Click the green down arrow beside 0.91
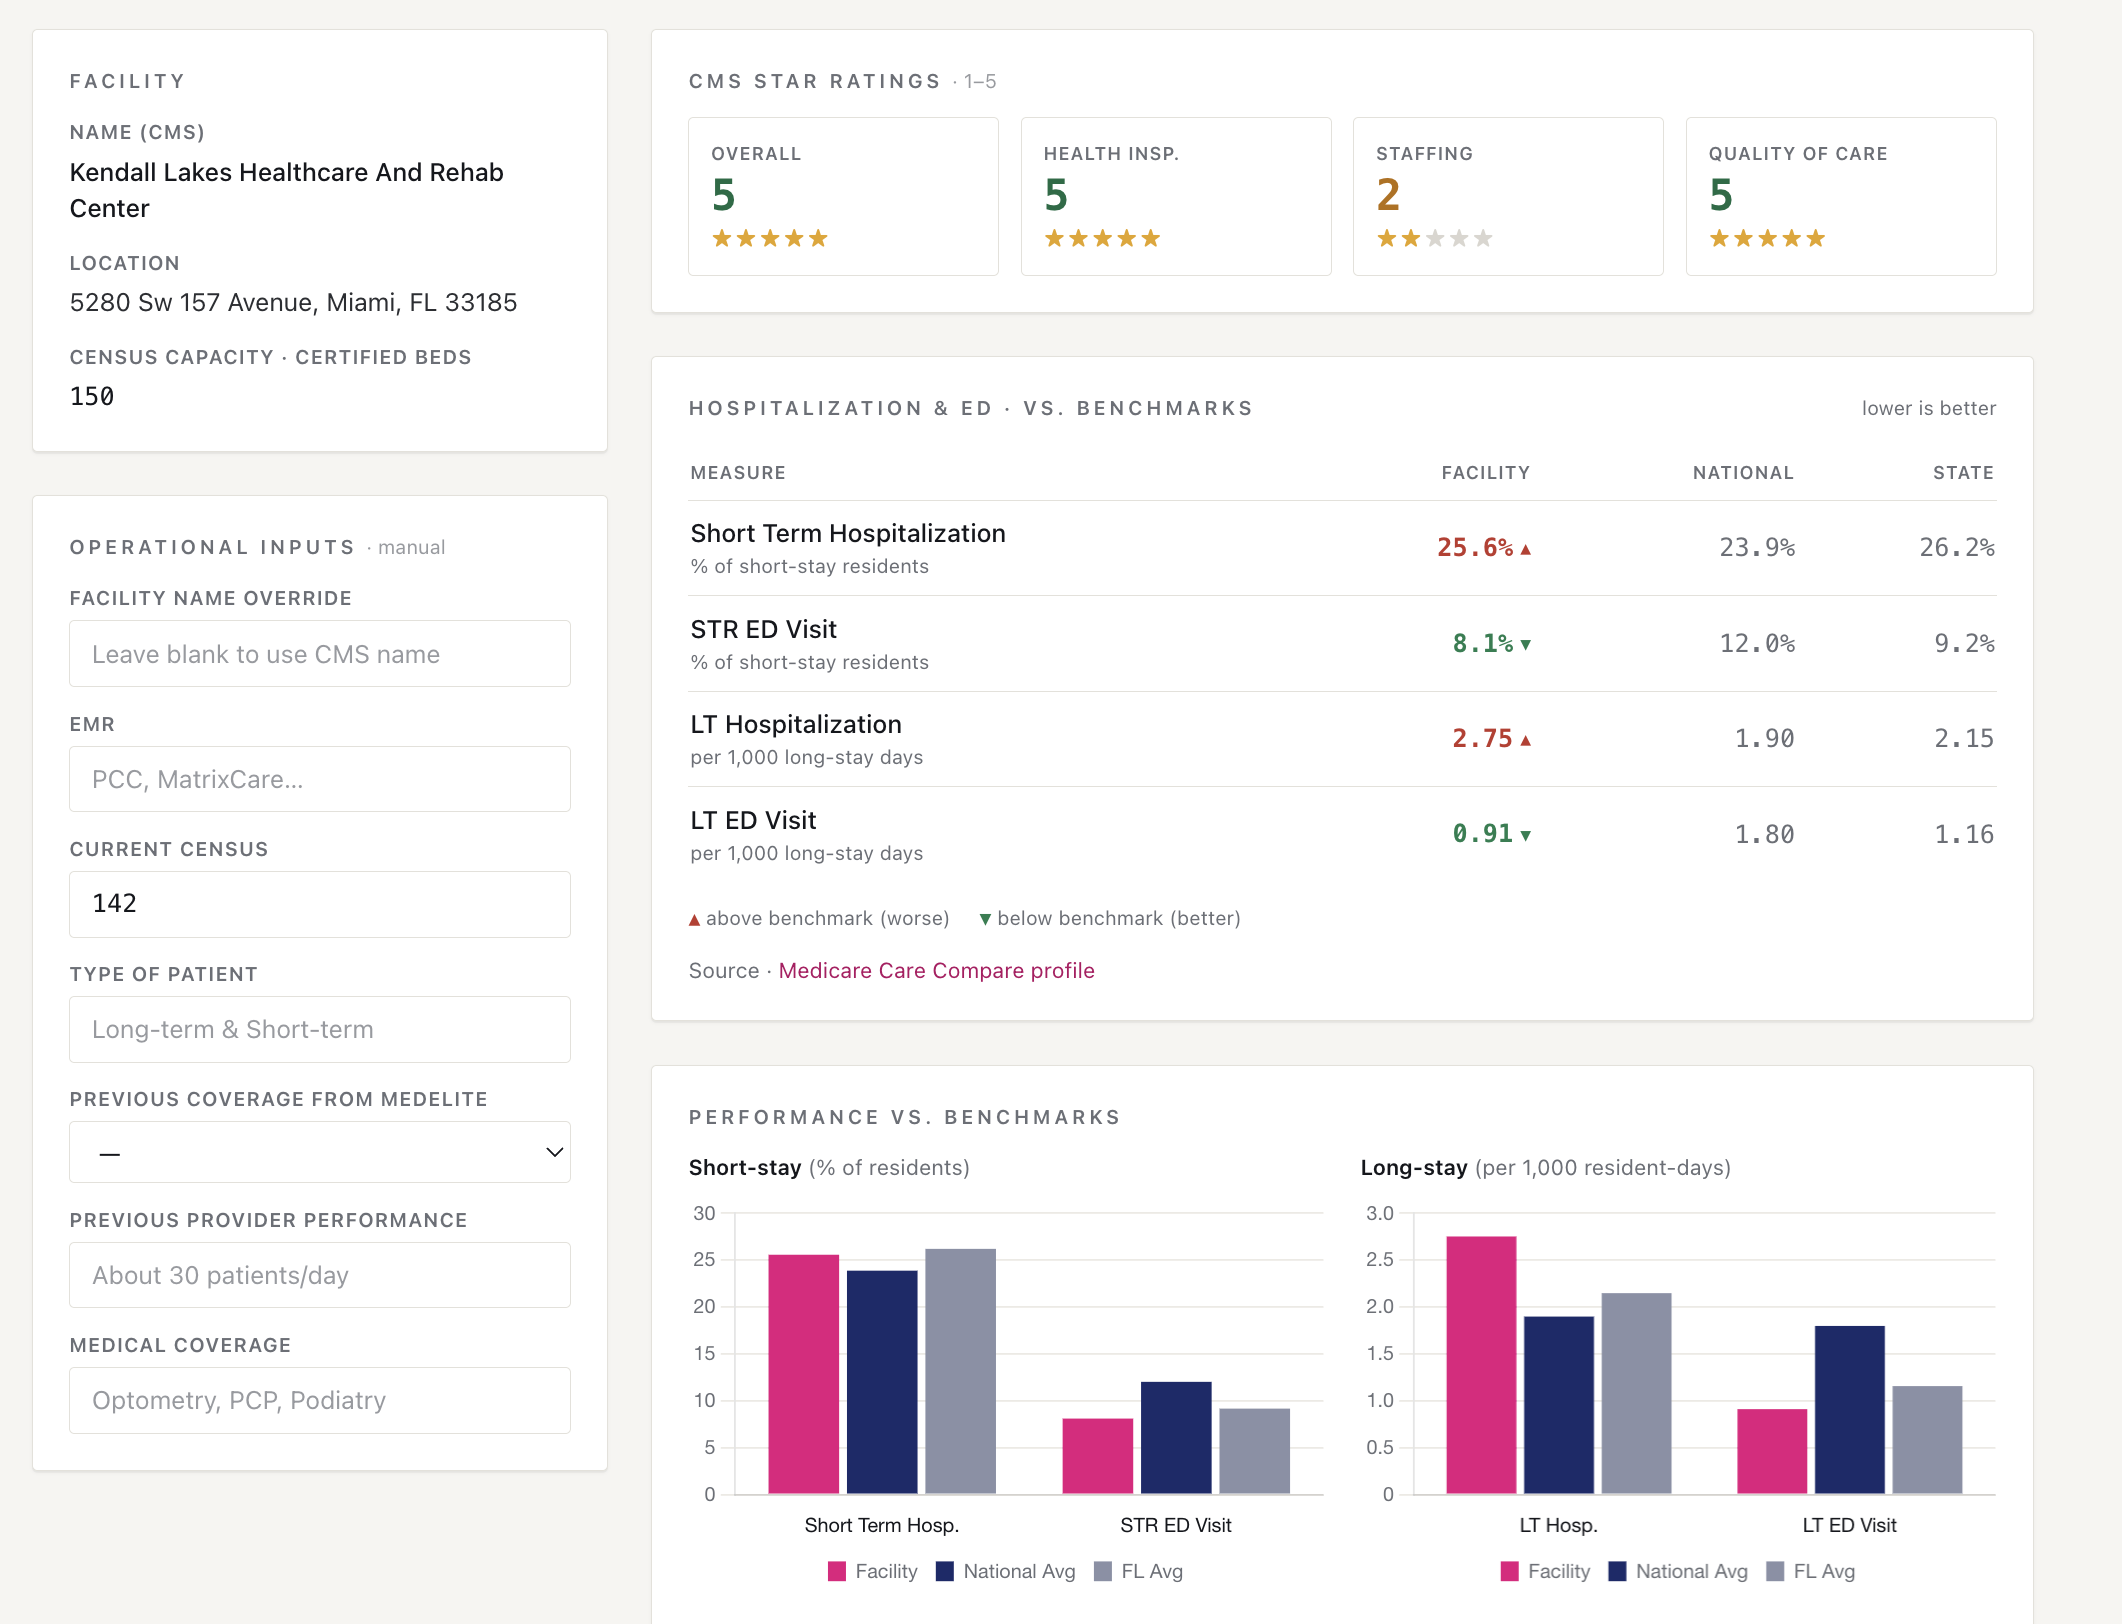Screen dimensions: 2122x1624 point(1525,835)
